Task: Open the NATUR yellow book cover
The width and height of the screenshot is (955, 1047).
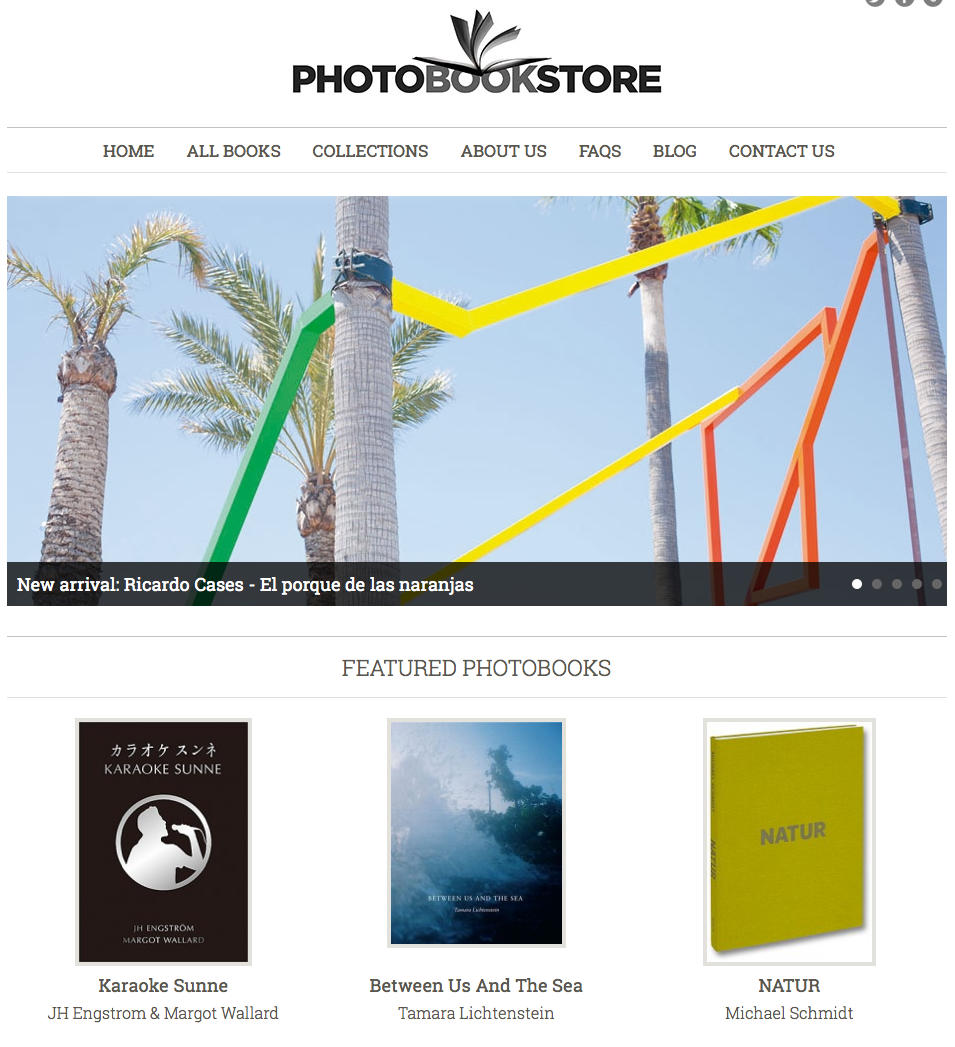Action: [789, 842]
